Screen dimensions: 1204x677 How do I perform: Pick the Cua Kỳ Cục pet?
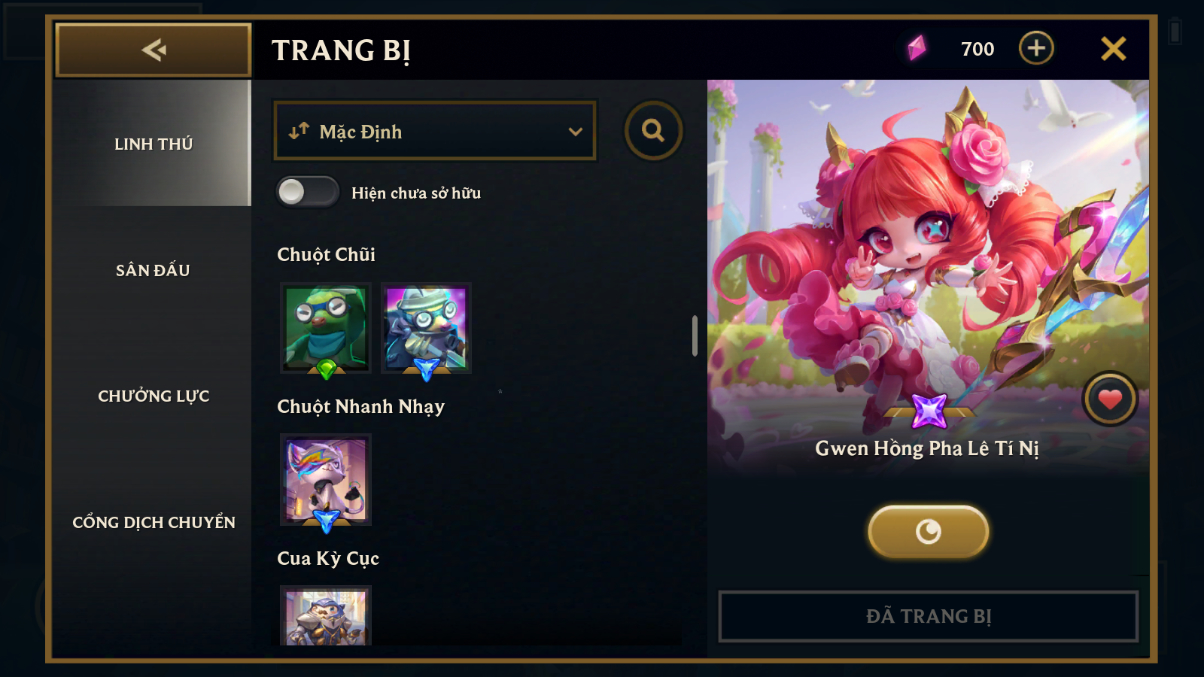click(x=326, y=615)
